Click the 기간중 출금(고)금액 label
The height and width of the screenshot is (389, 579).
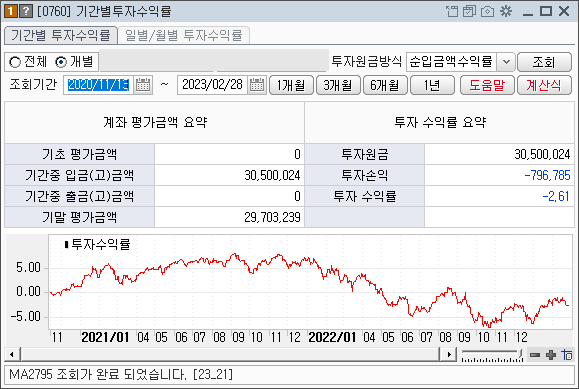click(x=79, y=196)
